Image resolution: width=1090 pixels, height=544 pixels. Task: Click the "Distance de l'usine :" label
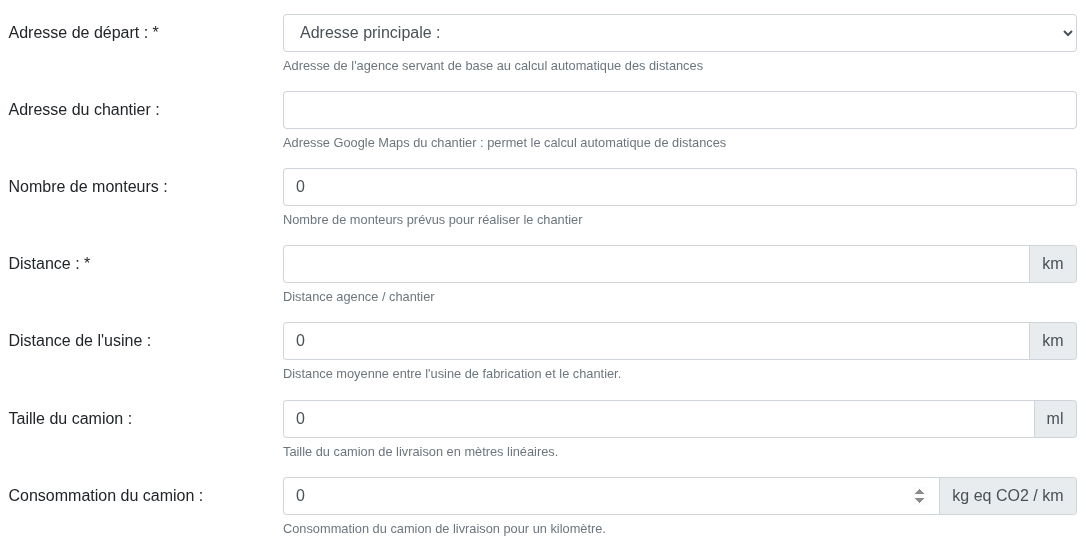click(80, 341)
